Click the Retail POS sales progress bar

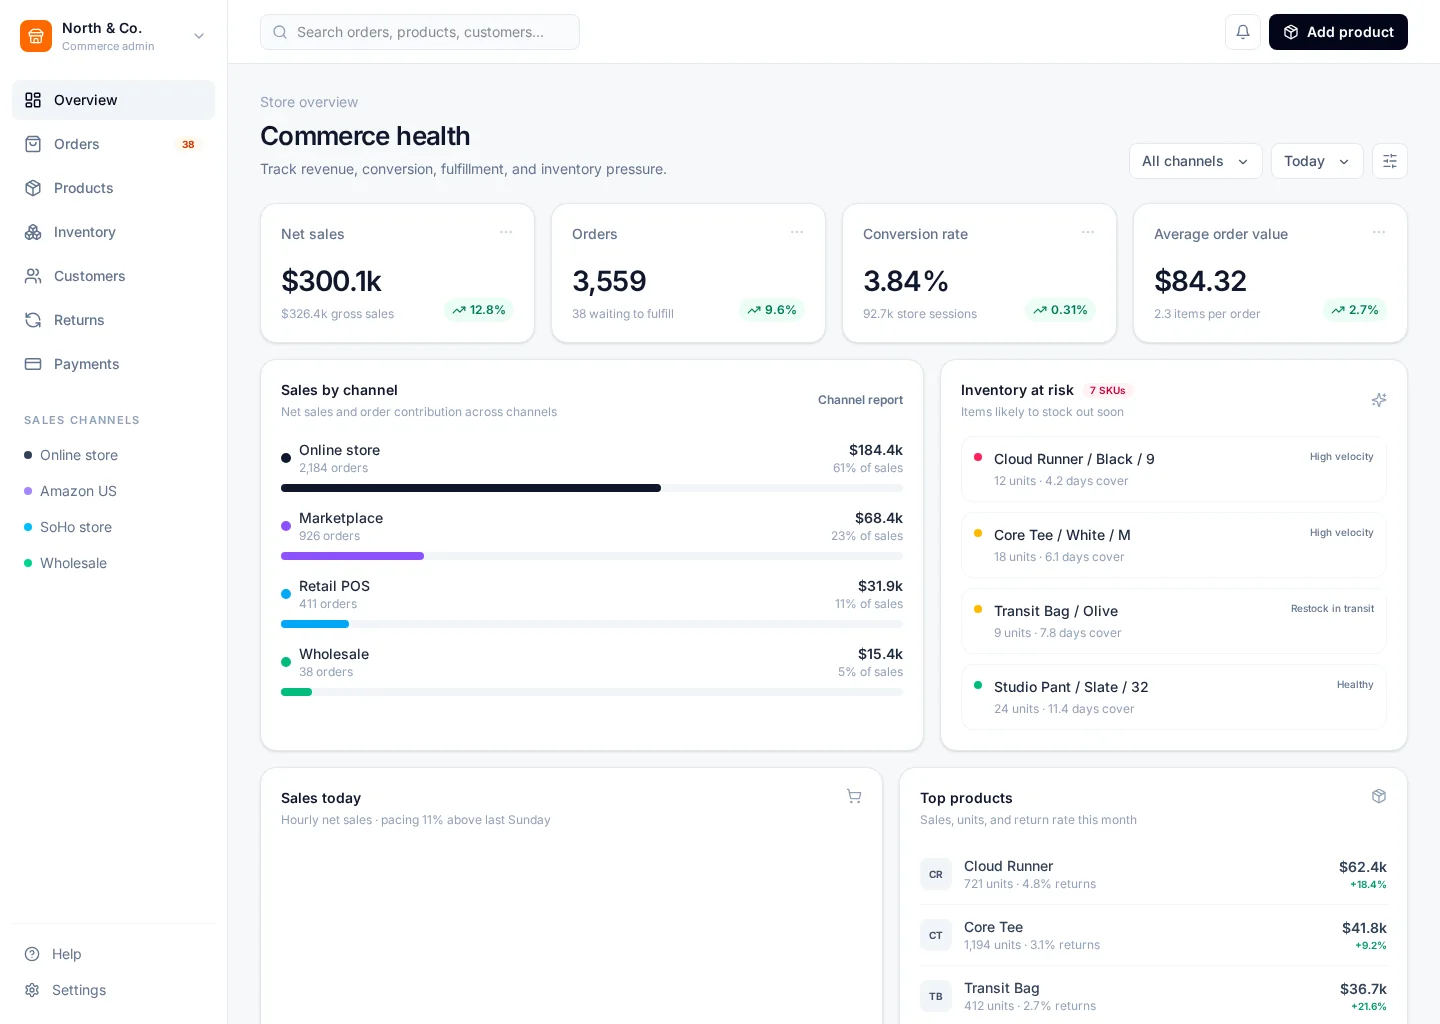click(592, 624)
